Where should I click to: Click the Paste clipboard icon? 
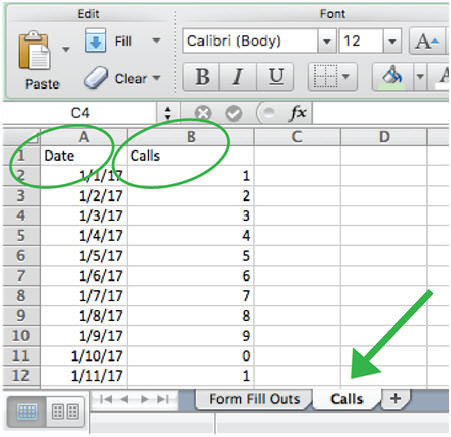[x=34, y=51]
